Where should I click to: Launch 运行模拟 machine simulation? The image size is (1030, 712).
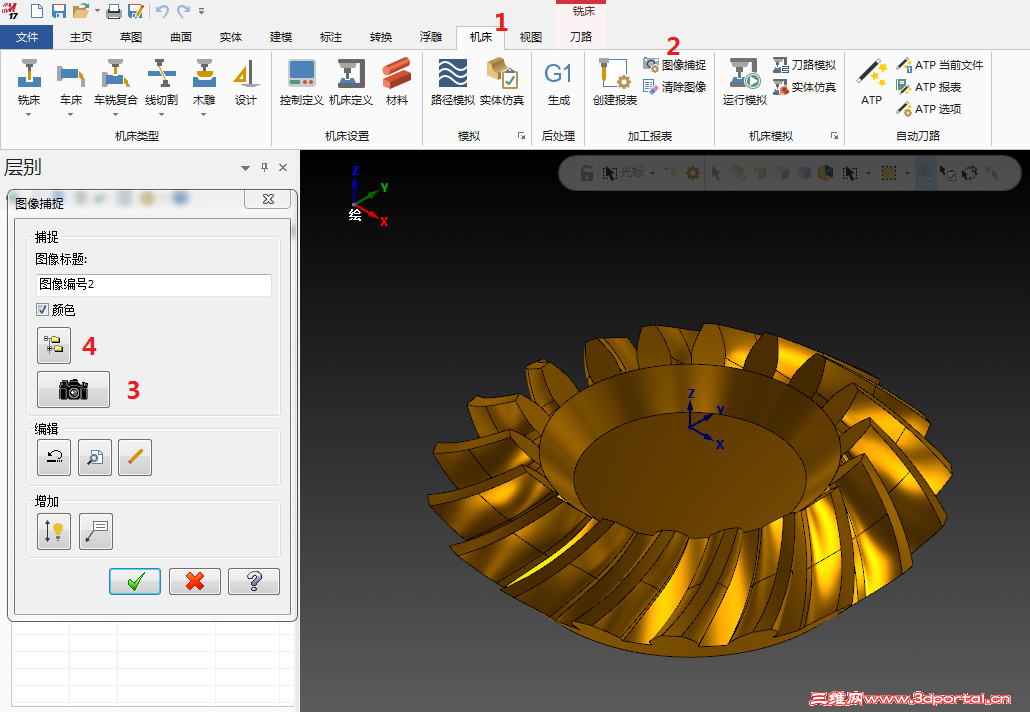click(745, 82)
